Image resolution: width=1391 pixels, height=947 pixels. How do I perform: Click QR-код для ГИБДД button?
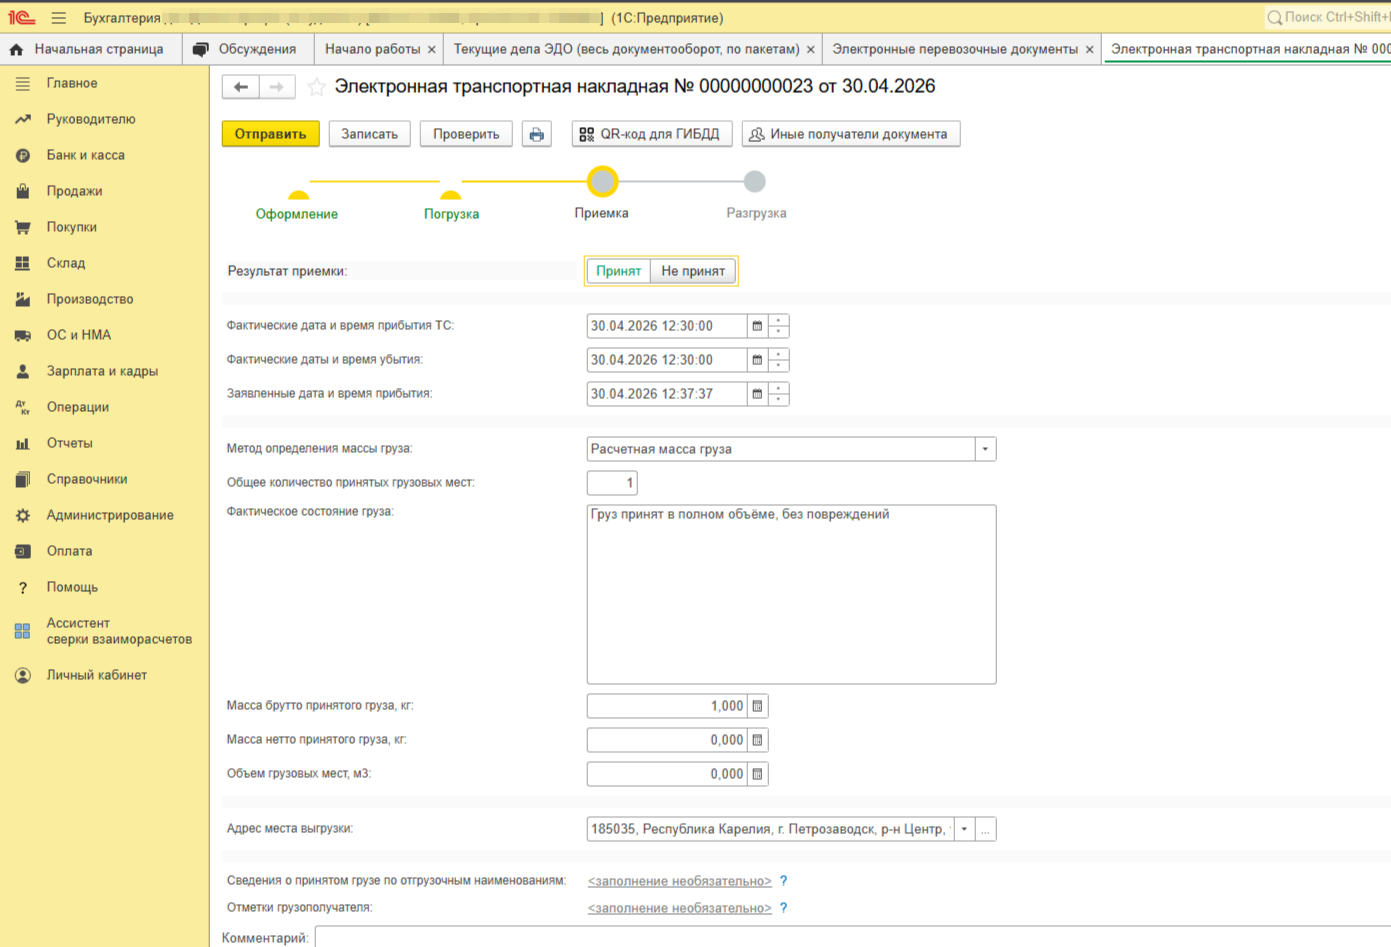click(651, 134)
